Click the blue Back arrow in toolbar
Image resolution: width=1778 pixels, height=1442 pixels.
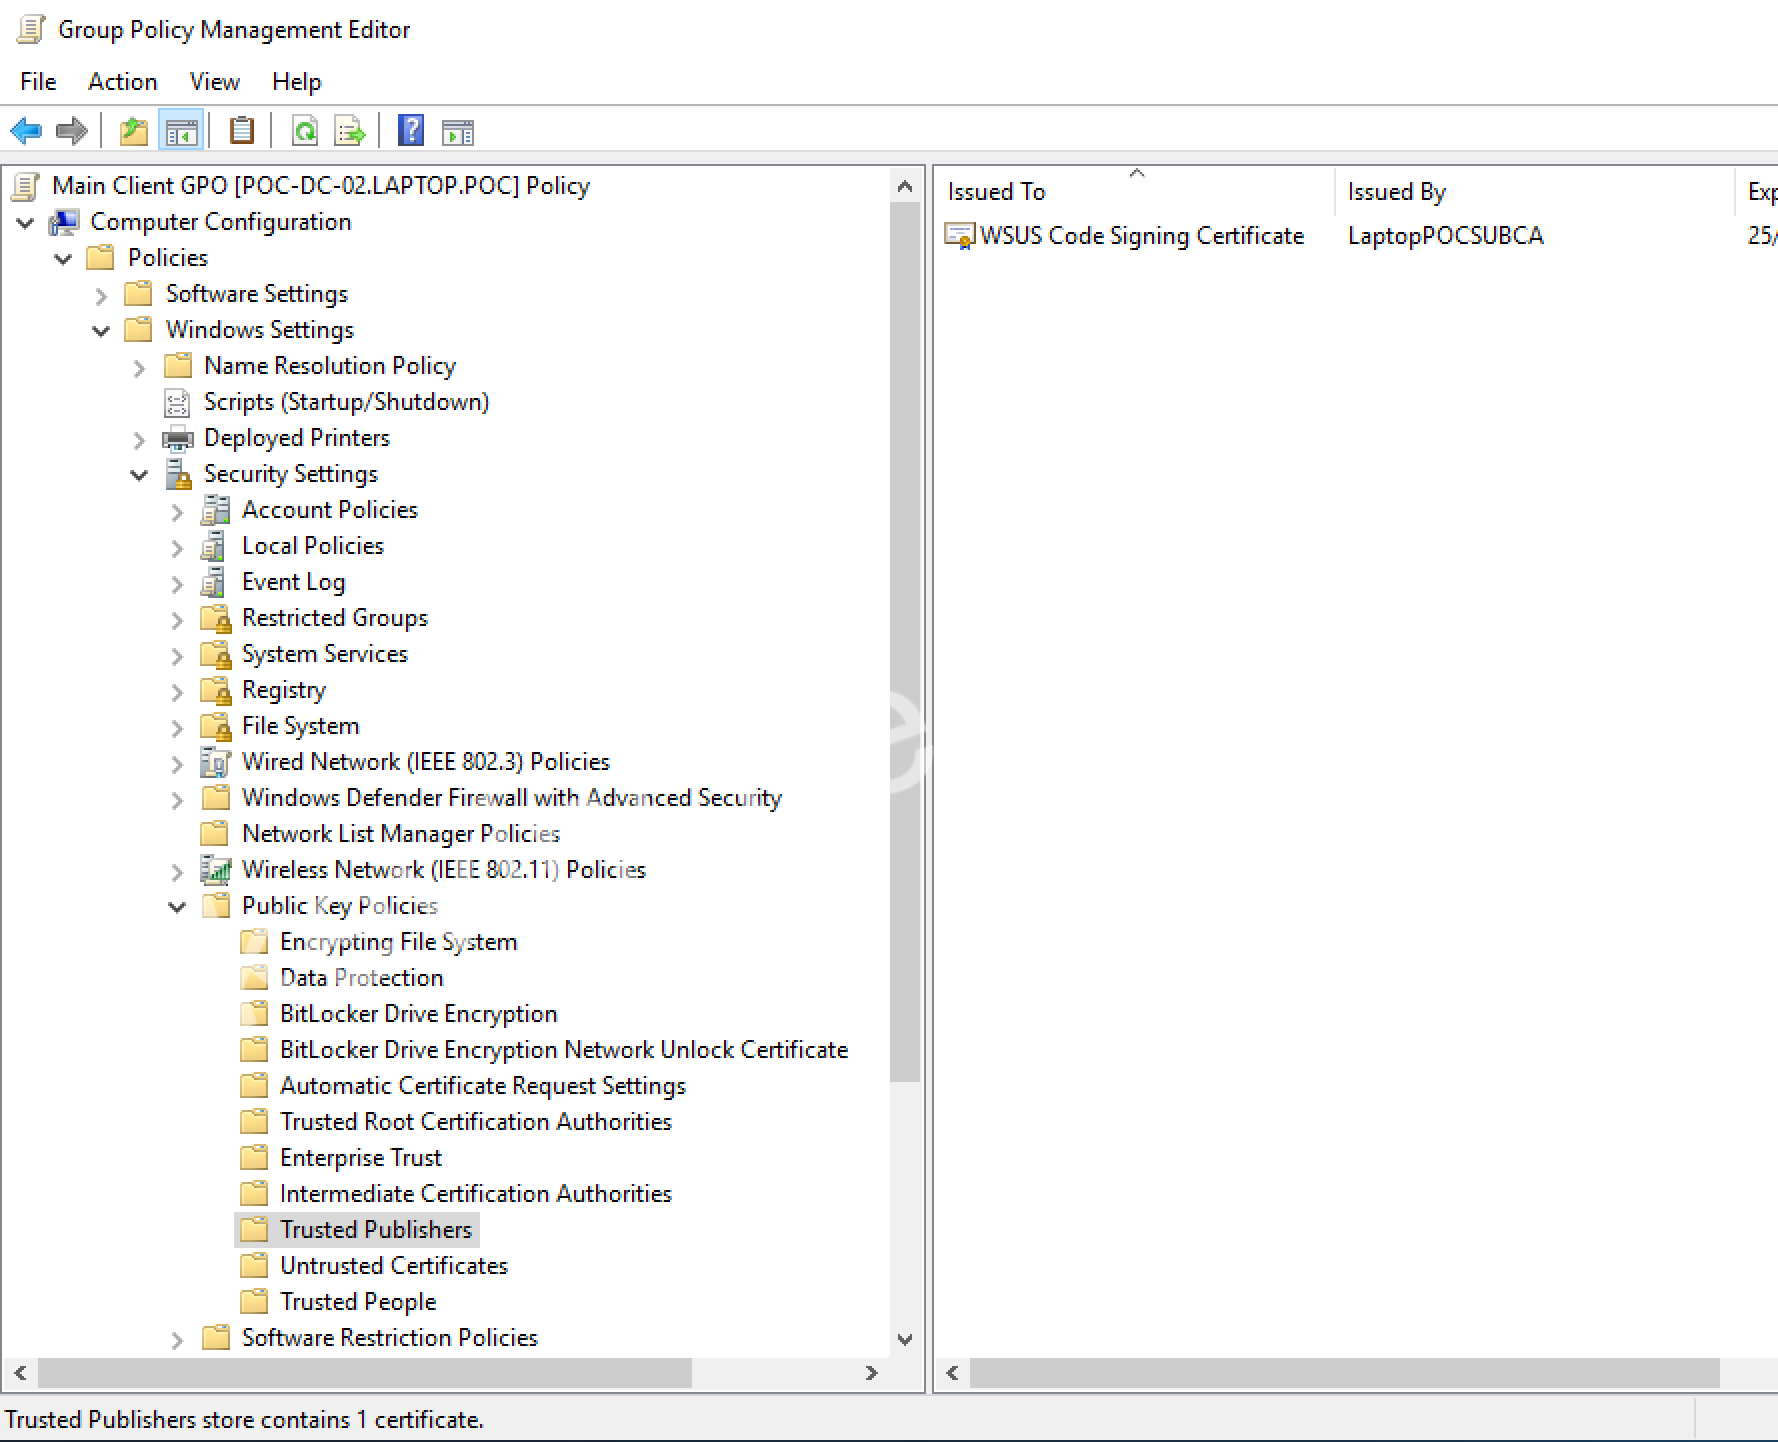(x=26, y=131)
